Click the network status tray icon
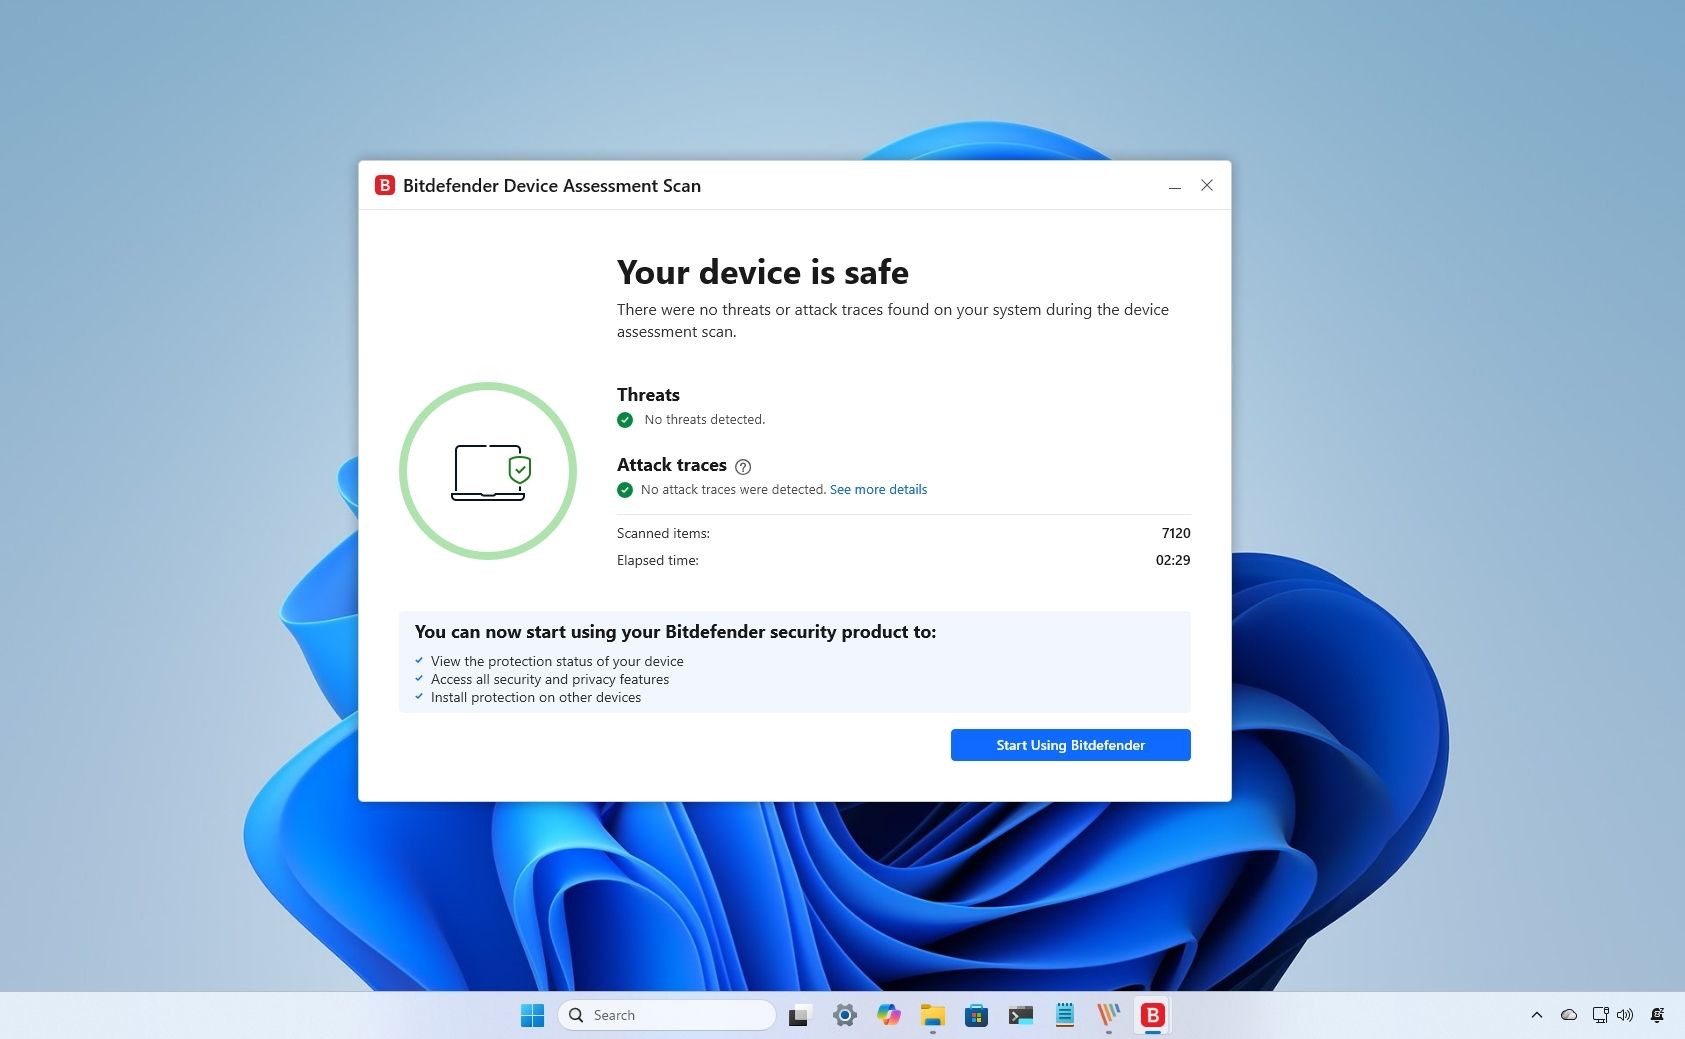The image size is (1685, 1039). [1600, 1016]
